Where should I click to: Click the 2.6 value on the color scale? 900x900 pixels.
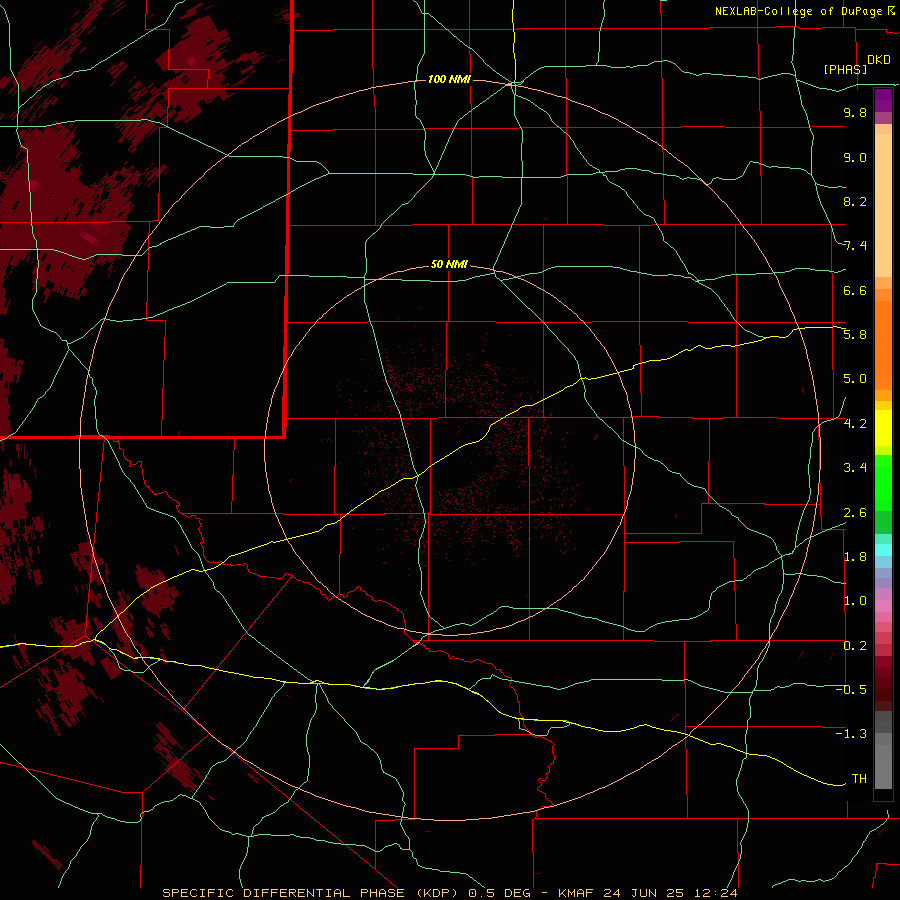coord(855,513)
